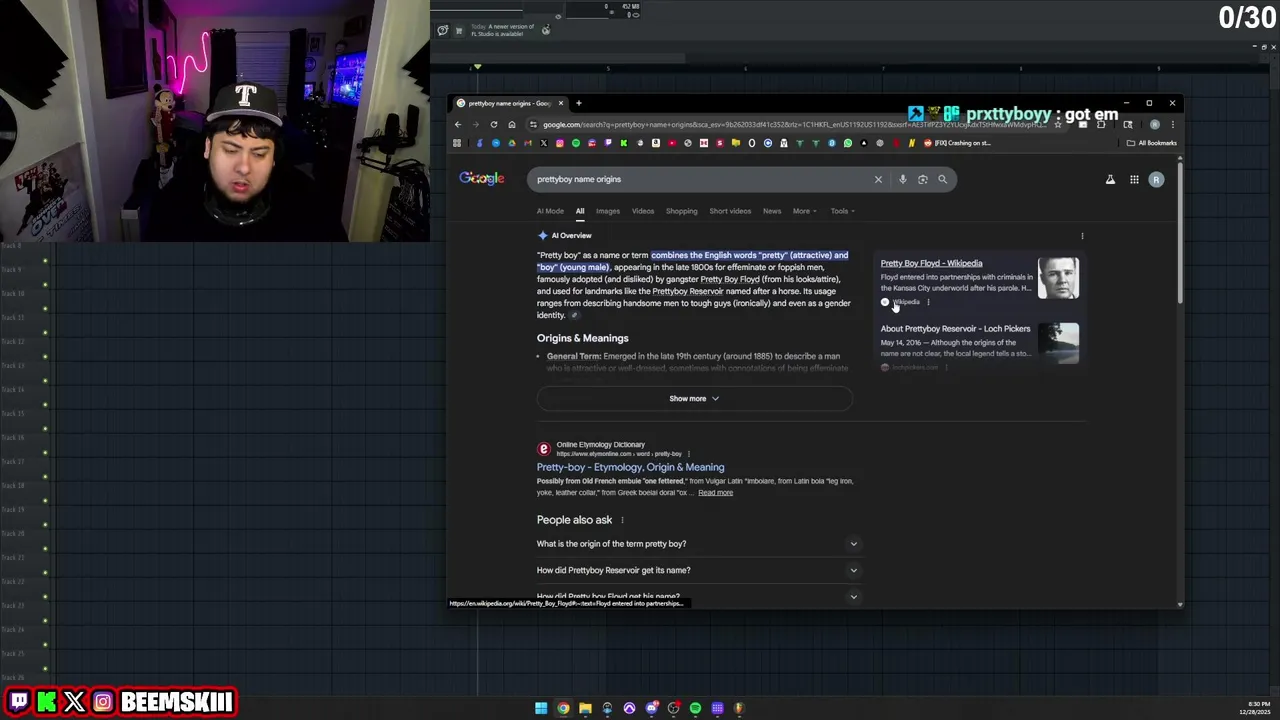Viewport: 1280px width, 720px height.
Task: Open the X bookmark icon
Action: 544,143
